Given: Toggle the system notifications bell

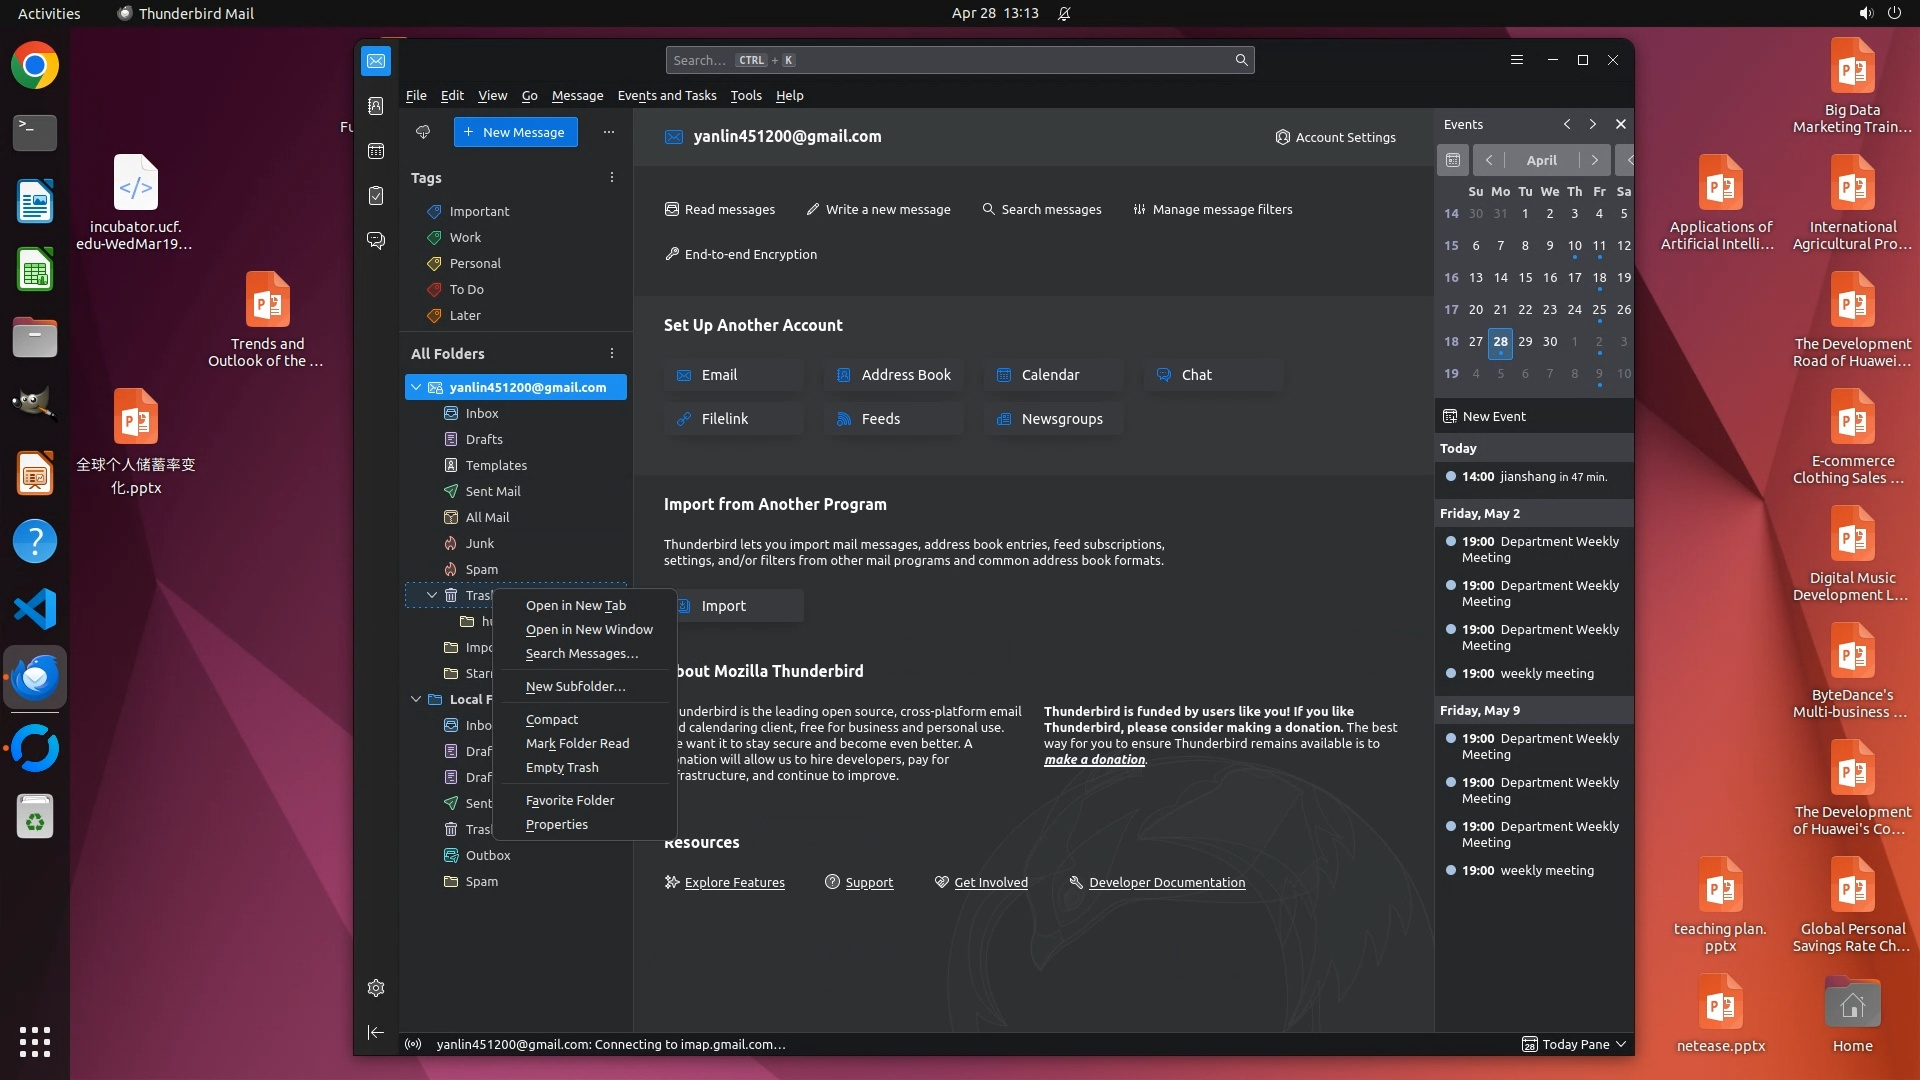Looking at the screenshot, I should coord(1064,13).
